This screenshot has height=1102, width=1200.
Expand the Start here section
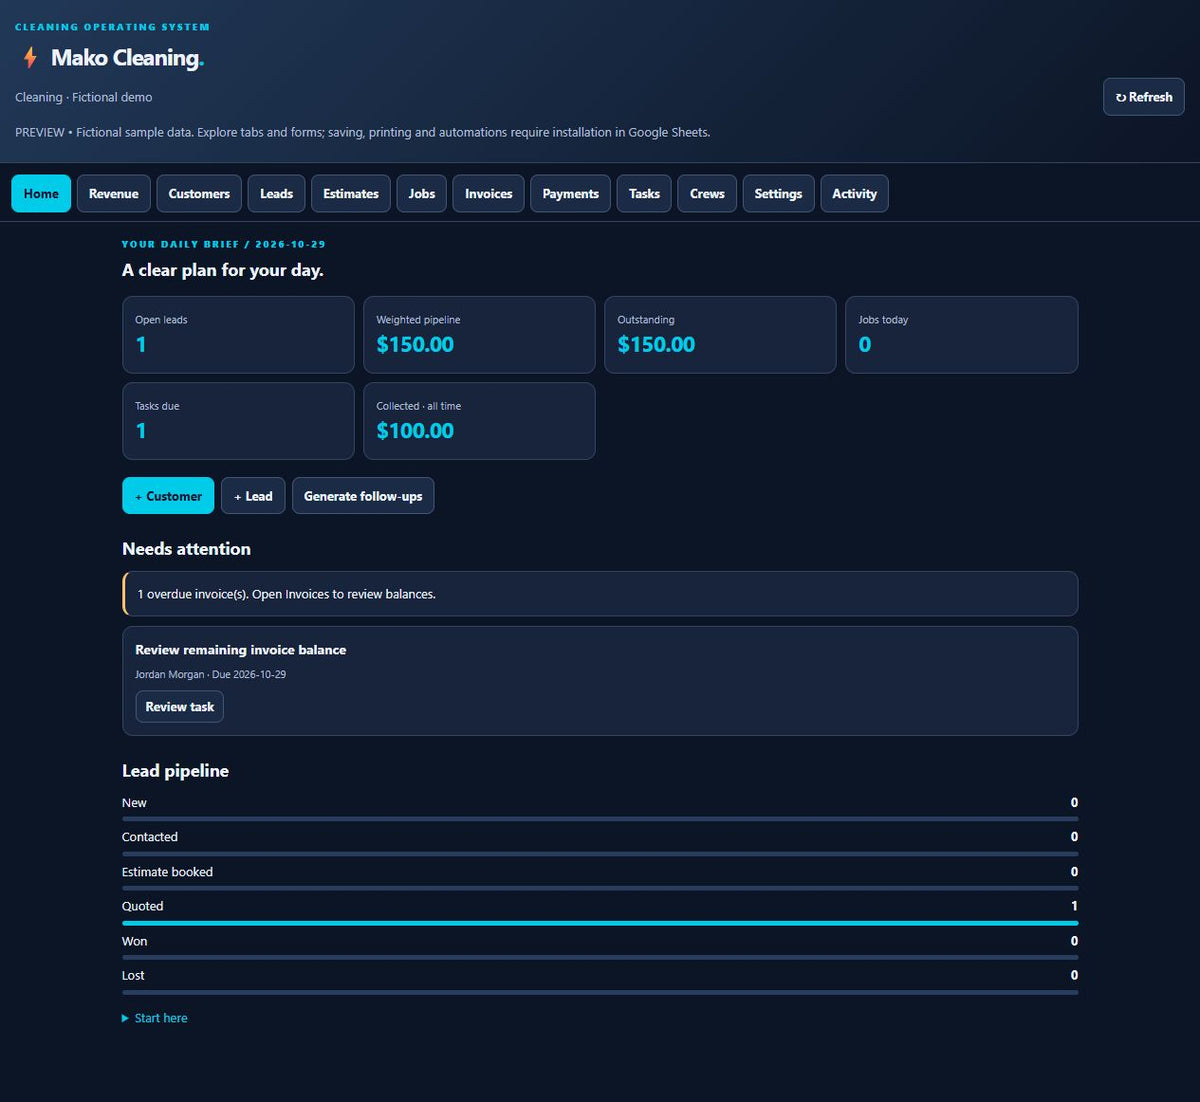pyautogui.click(x=155, y=1018)
